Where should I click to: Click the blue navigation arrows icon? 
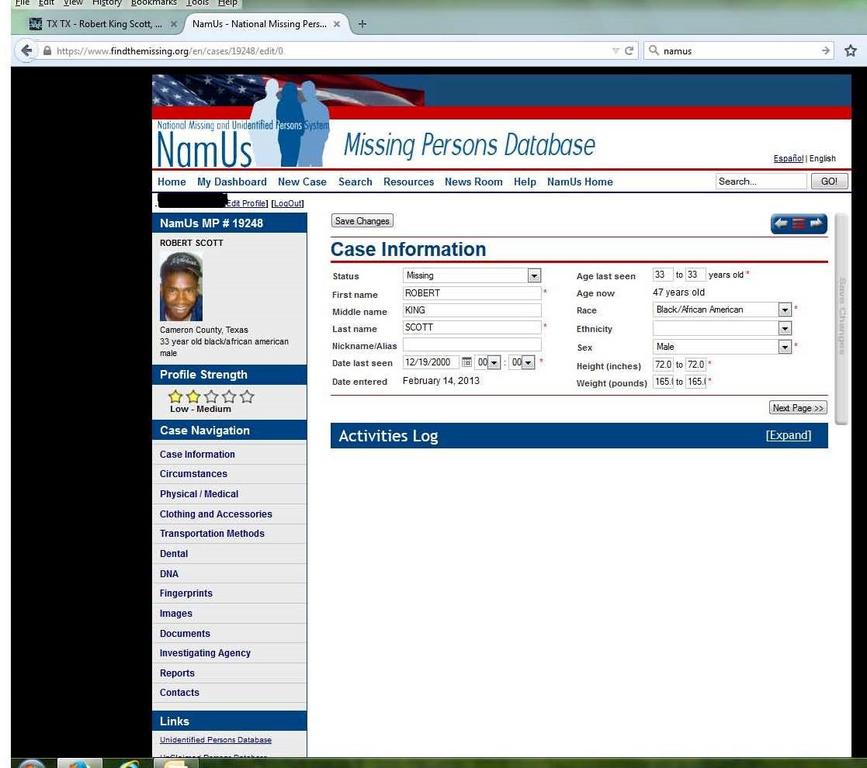click(x=799, y=223)
